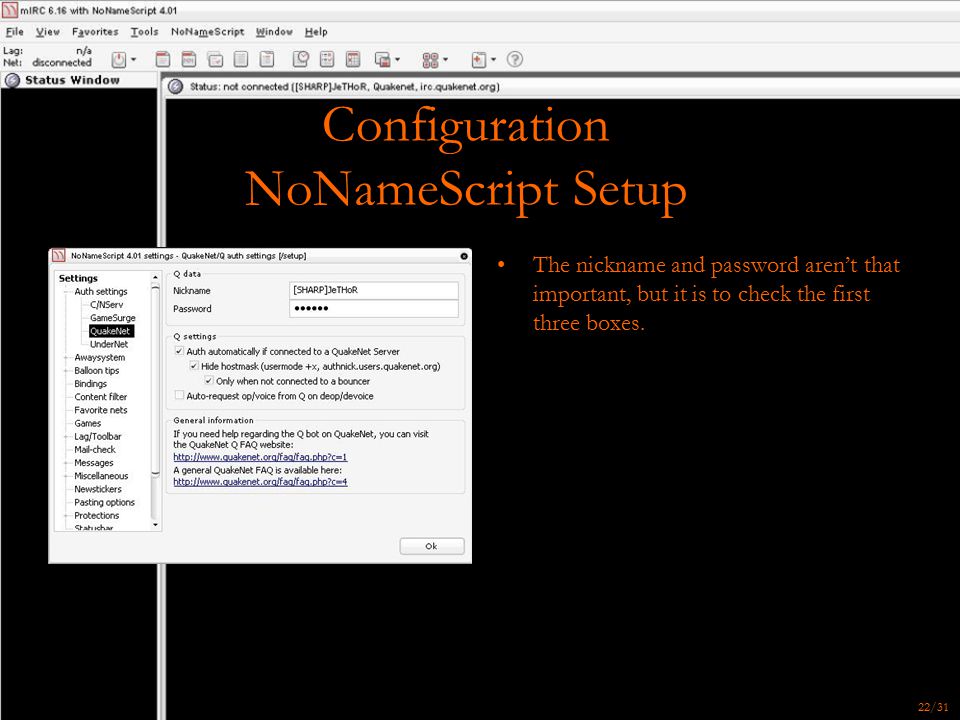Open the File menu
The width and height of the screenshot is (960, 720).
coord(15,32)
